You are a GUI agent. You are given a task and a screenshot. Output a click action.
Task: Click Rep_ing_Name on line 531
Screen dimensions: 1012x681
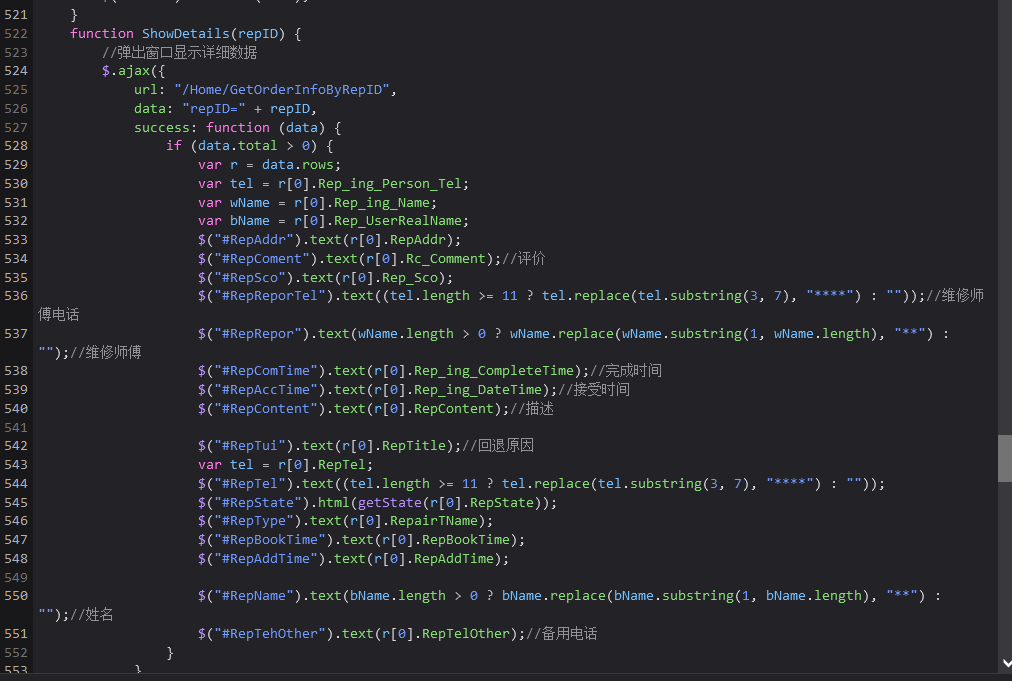pyautogui.click(x=381, y=203)
